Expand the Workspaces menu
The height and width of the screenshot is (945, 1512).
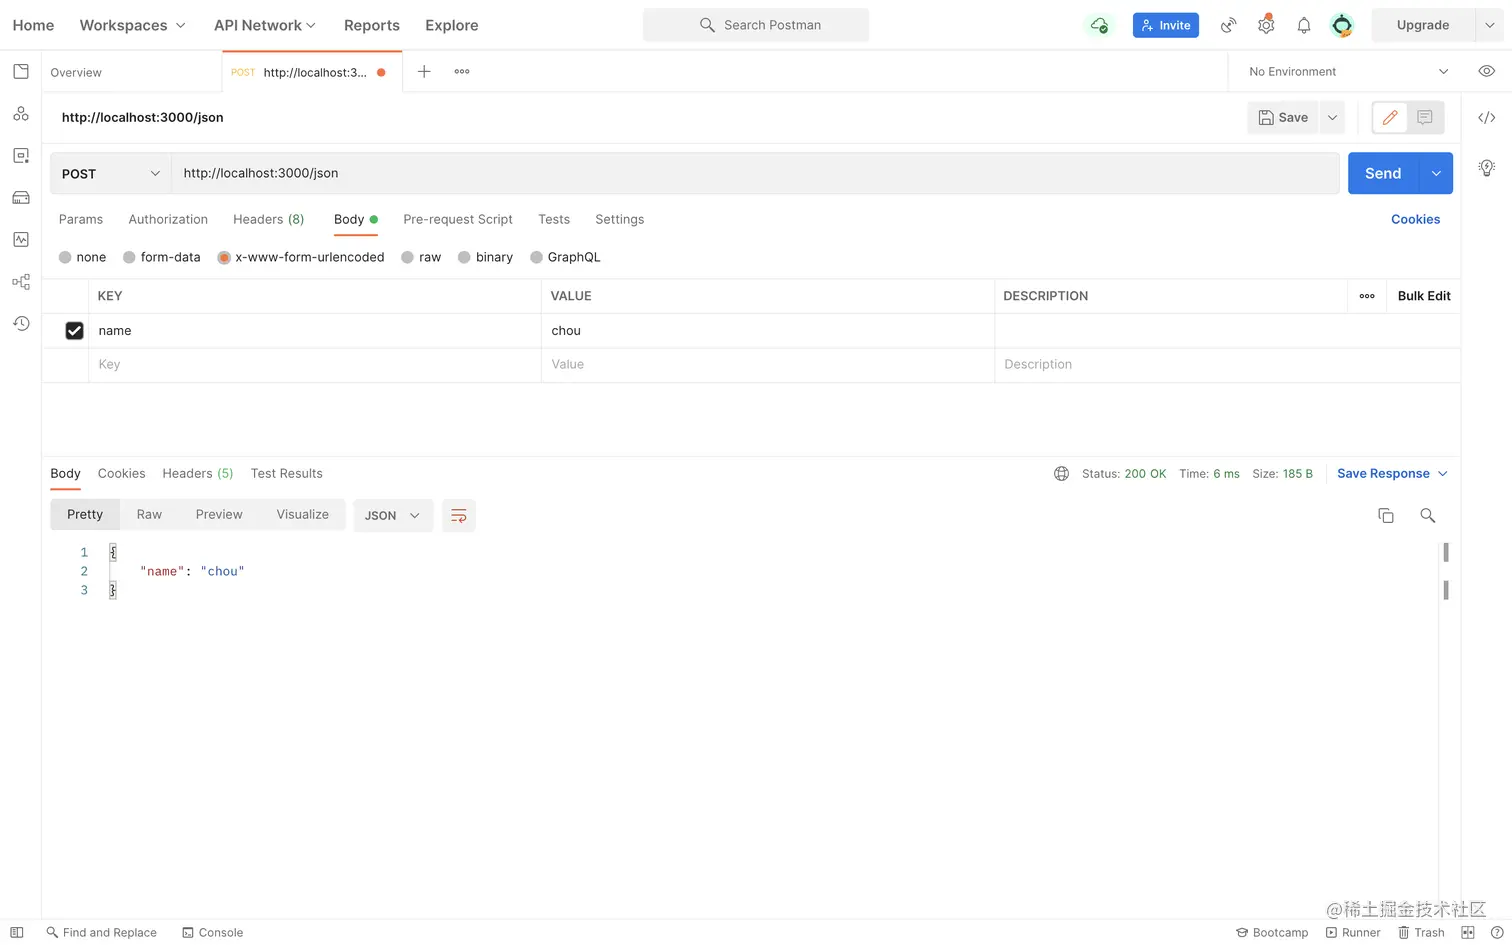click(x=132, y=25)
